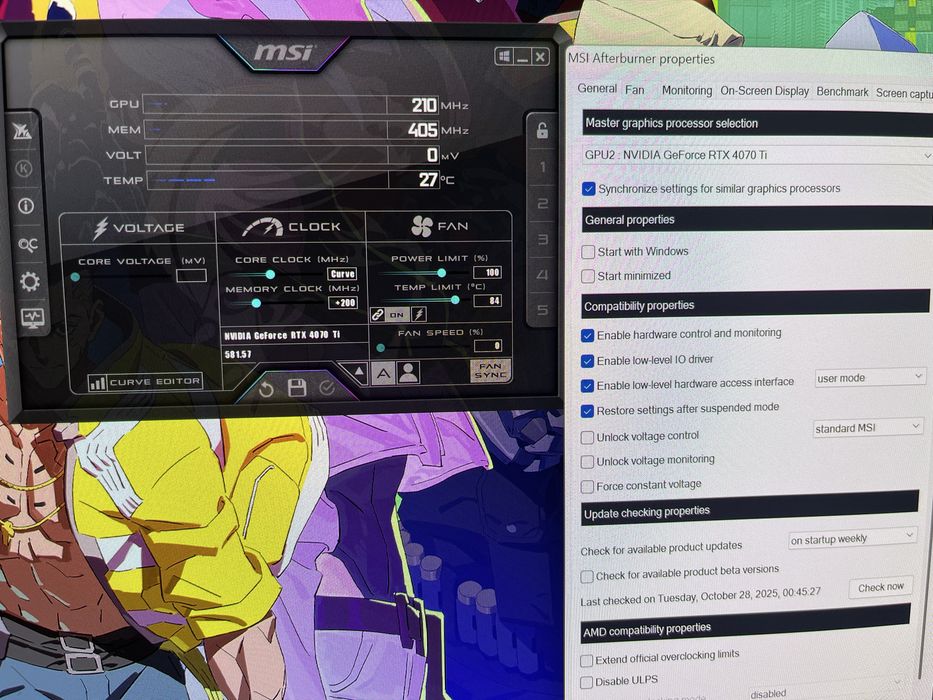Switch to the Benchmark tab
The width and height of the screenshot is (933, 700).
842,92
